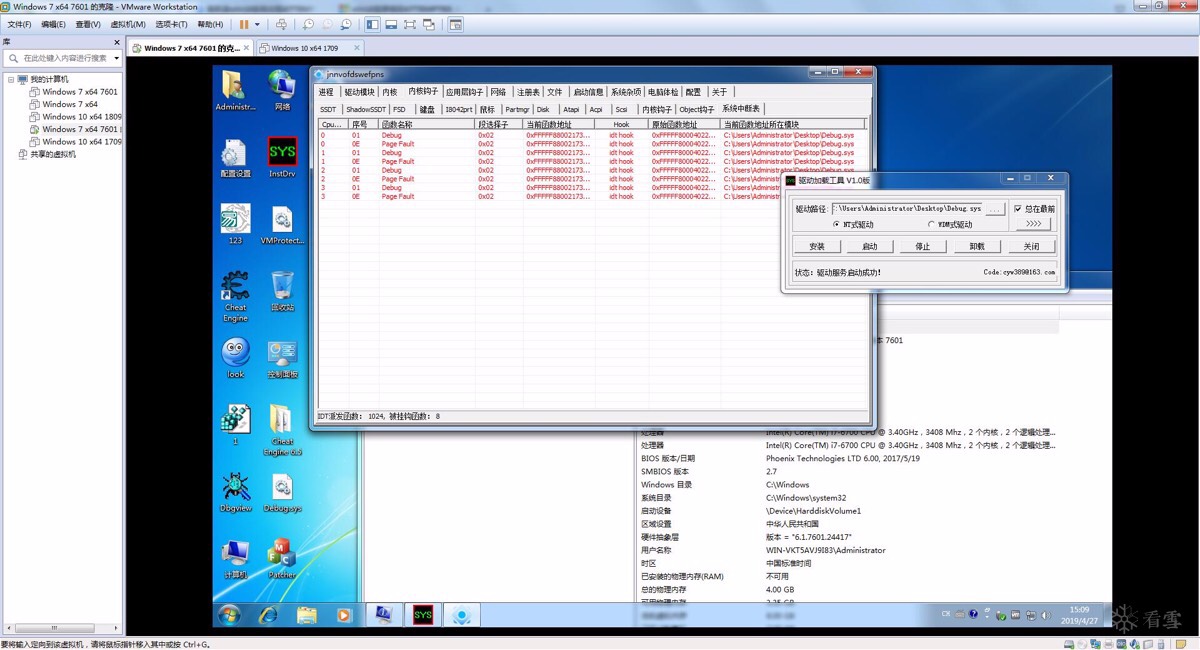Select the 123 desktop icon

coord(235,225)
